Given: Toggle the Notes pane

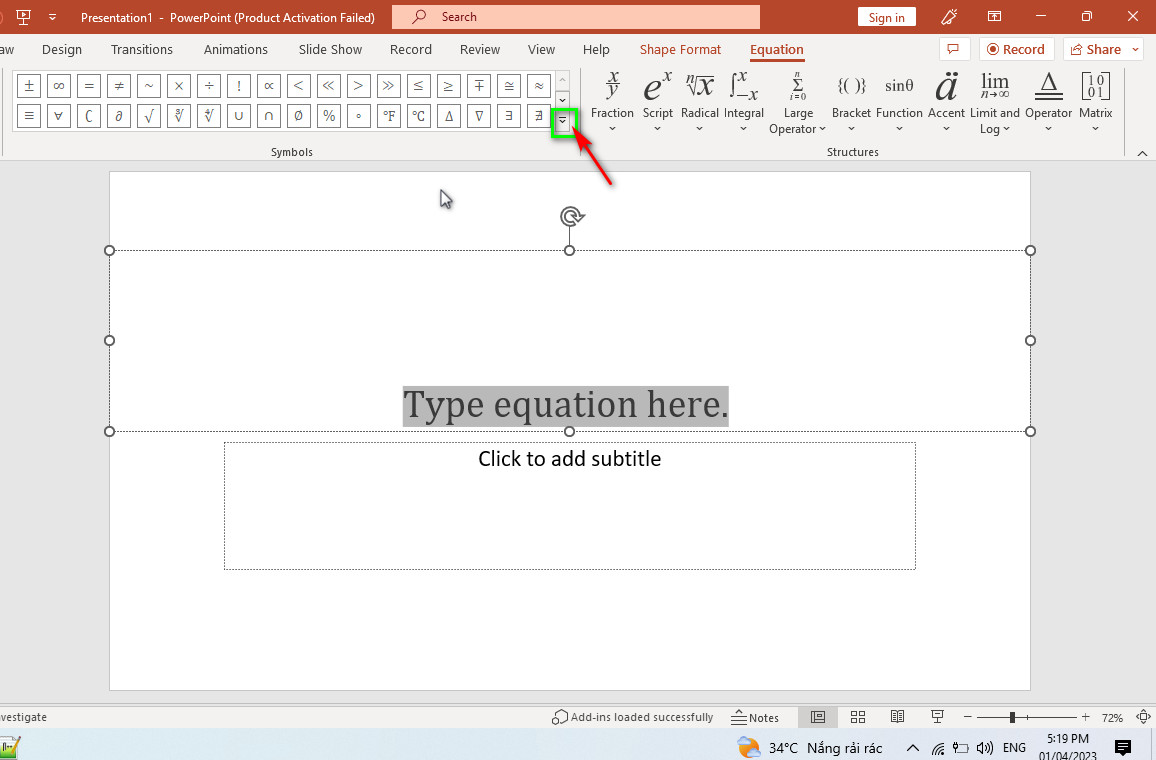Looking at the screenshot, I should point(755,717).
